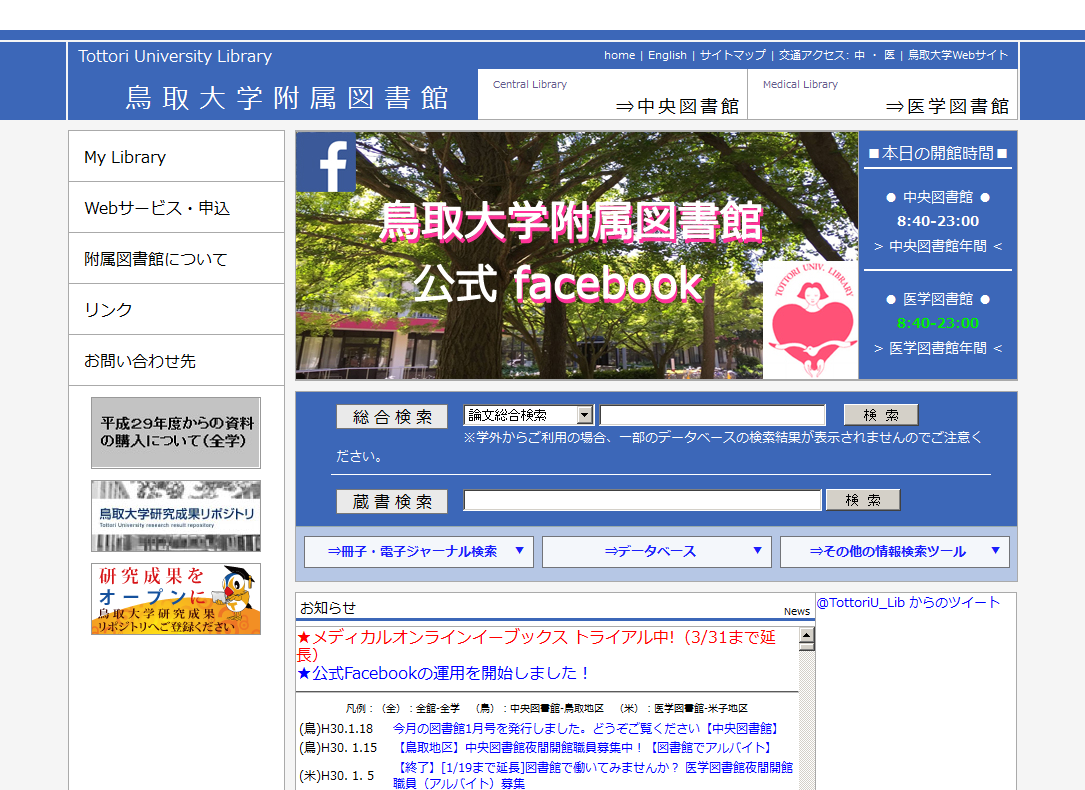Open 平成29年度からの資料の購入について banner
Screen dimensions: 1085x790
click(x=176, y=432)
